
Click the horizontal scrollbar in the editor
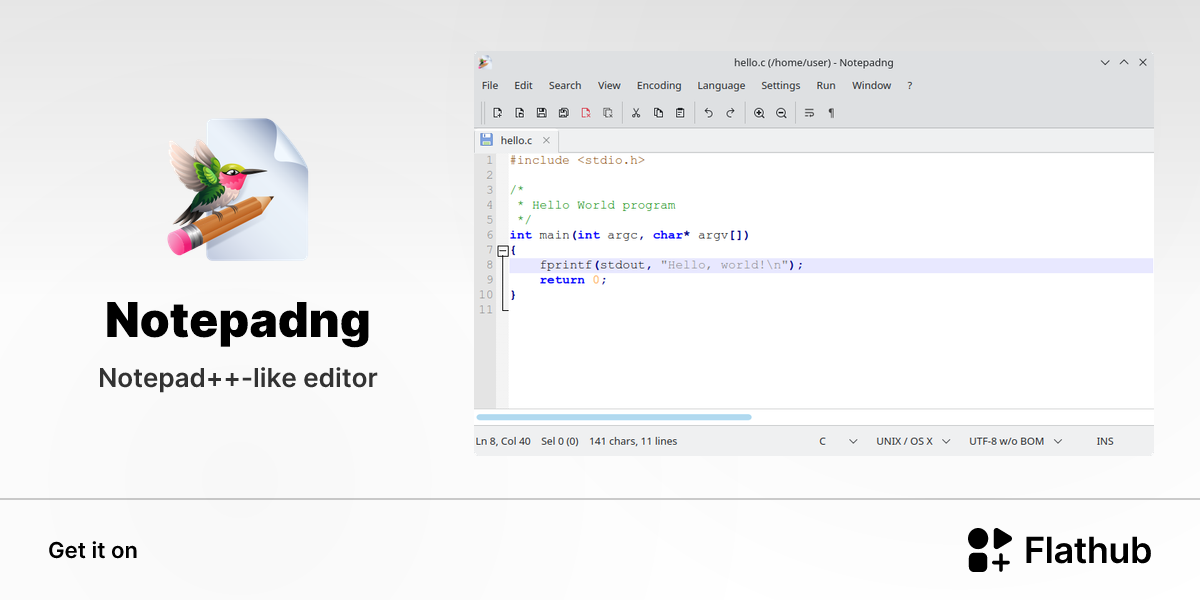(614, 417)
